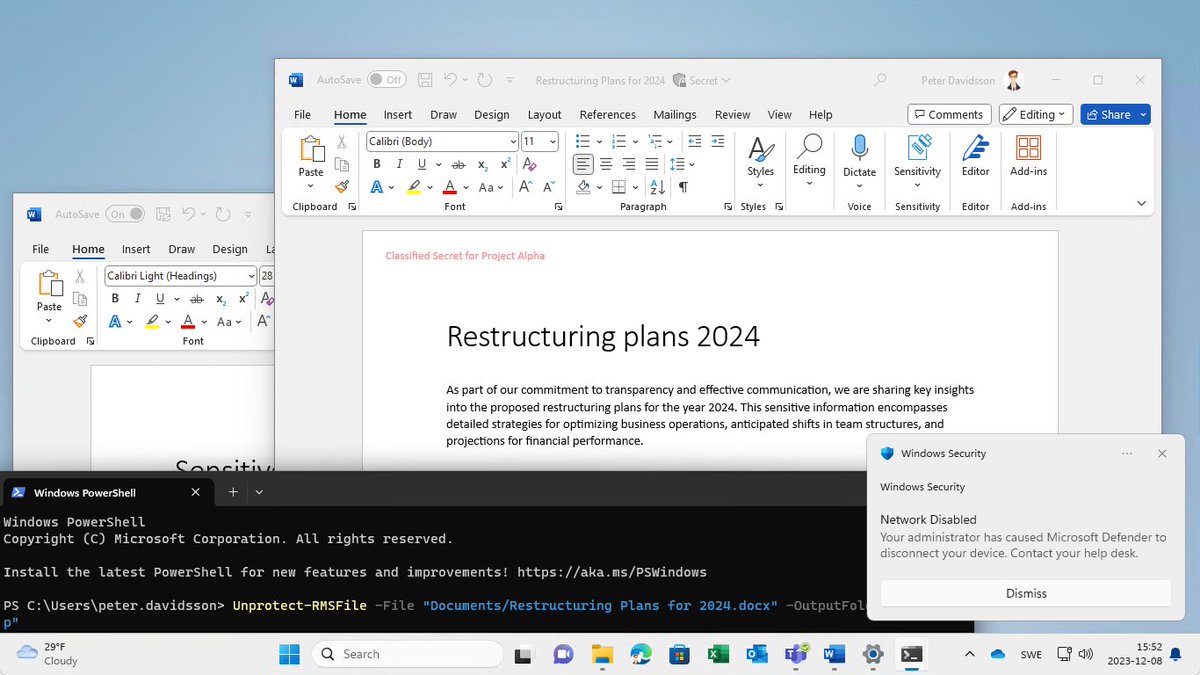
Task: Open Excel from taskbar
Action: [718, 654]
